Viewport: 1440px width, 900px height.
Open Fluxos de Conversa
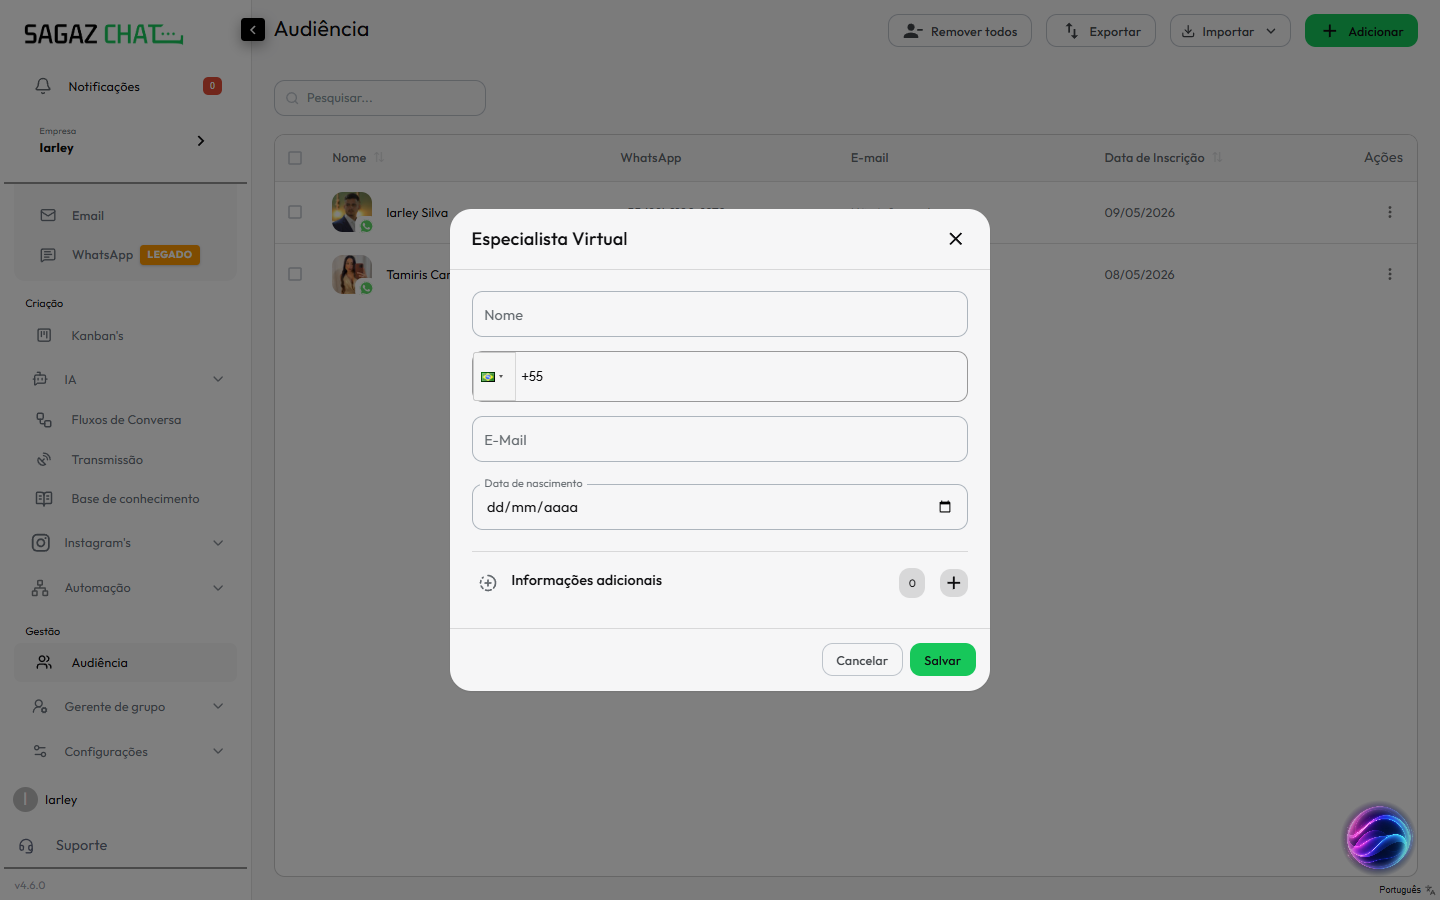(125, 420)
